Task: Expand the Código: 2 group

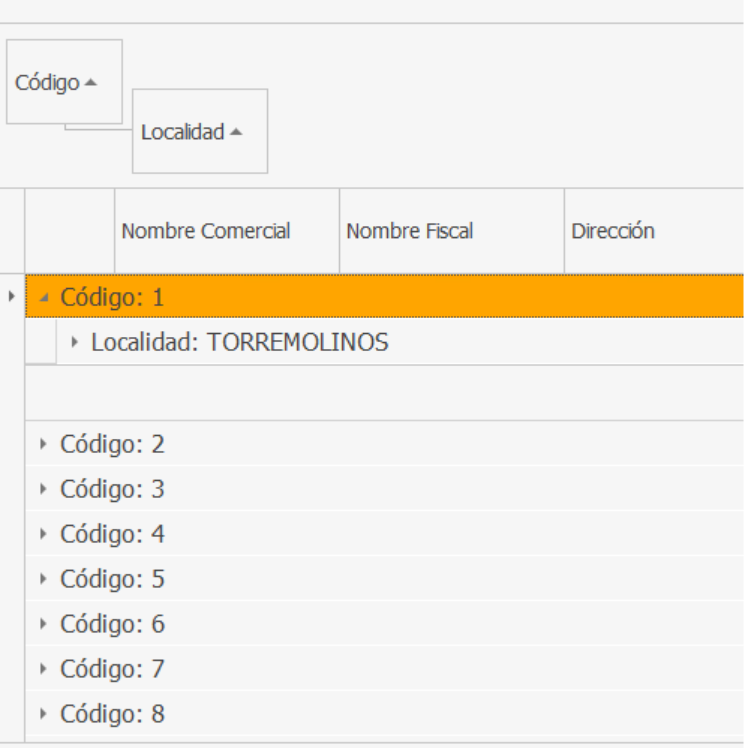Action: click(x=43, y=444)
